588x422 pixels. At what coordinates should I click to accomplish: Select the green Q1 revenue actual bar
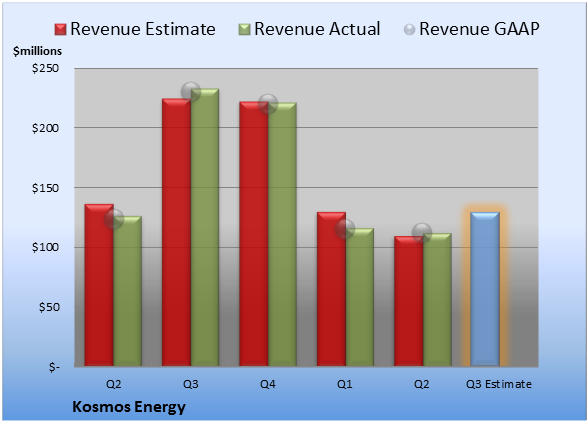pos(360,297)
